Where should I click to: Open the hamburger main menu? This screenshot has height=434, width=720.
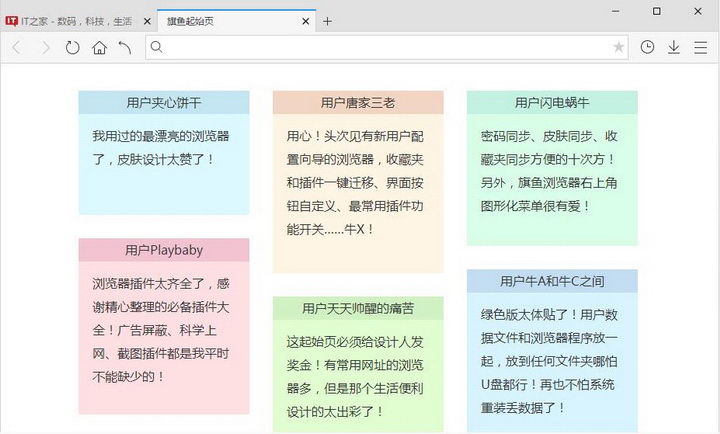click(x=700, y=47)
